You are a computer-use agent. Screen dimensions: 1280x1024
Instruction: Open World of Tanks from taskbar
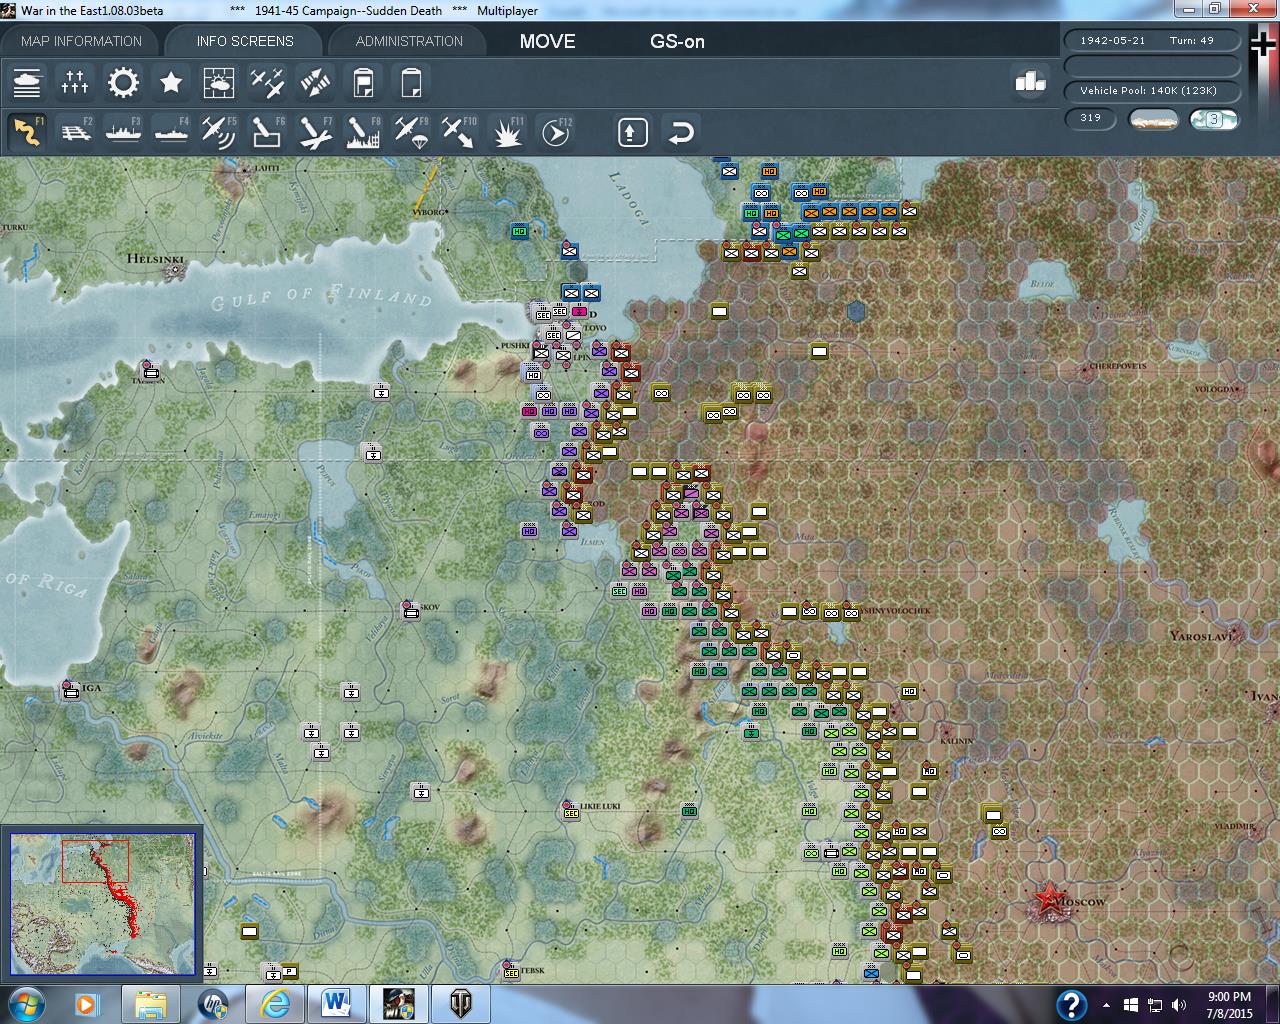coord(461,1004)
